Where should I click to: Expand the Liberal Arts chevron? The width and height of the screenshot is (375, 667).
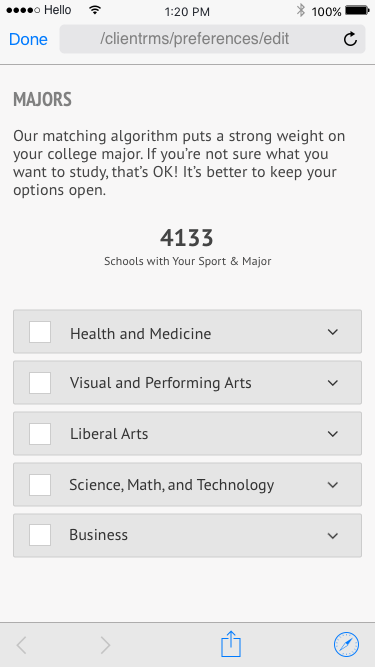(x=333, y=434)
